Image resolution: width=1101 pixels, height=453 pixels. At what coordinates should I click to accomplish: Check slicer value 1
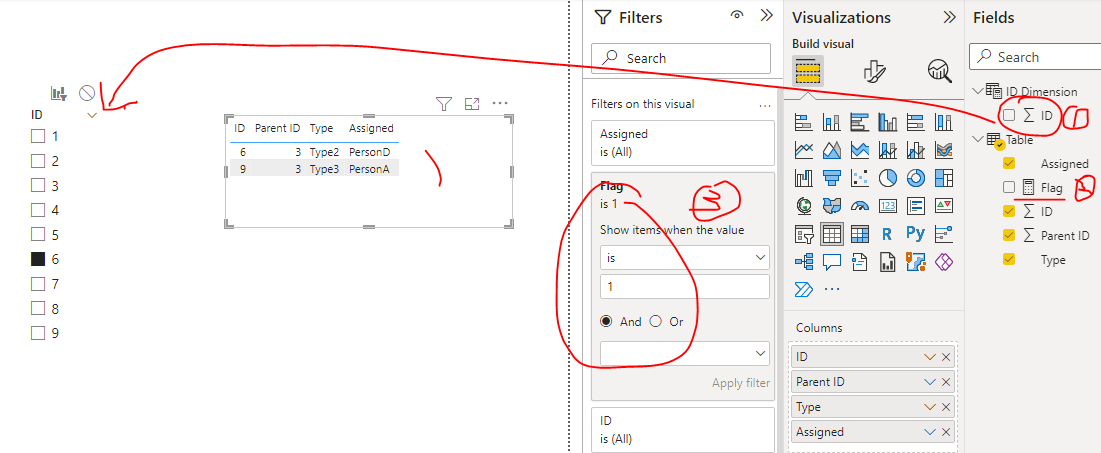[x=38, y=136]
